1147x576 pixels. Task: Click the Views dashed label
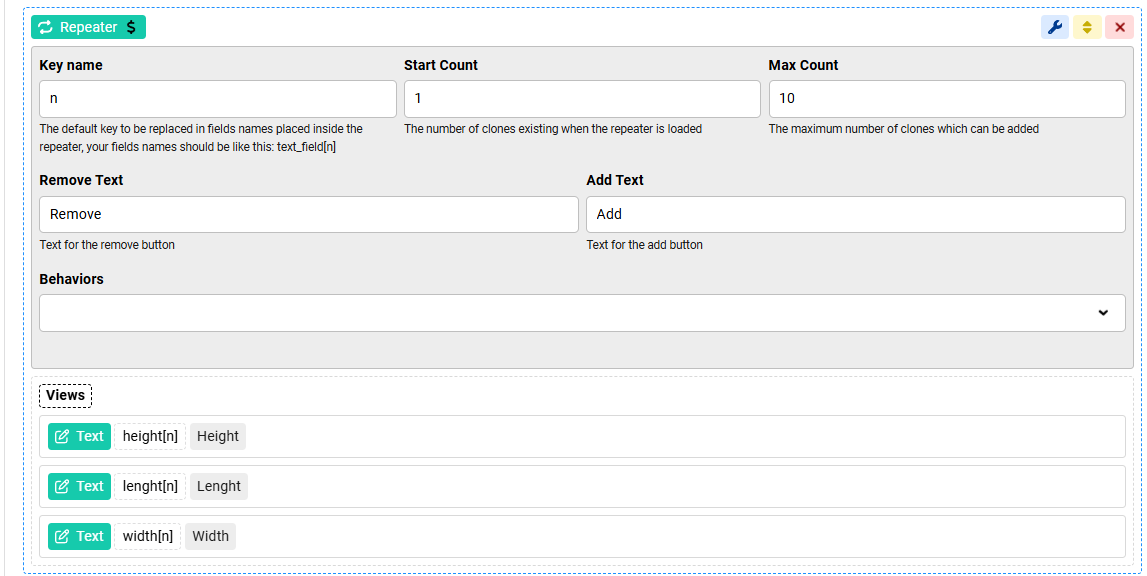pyautogui.click(x=65, y=395)
